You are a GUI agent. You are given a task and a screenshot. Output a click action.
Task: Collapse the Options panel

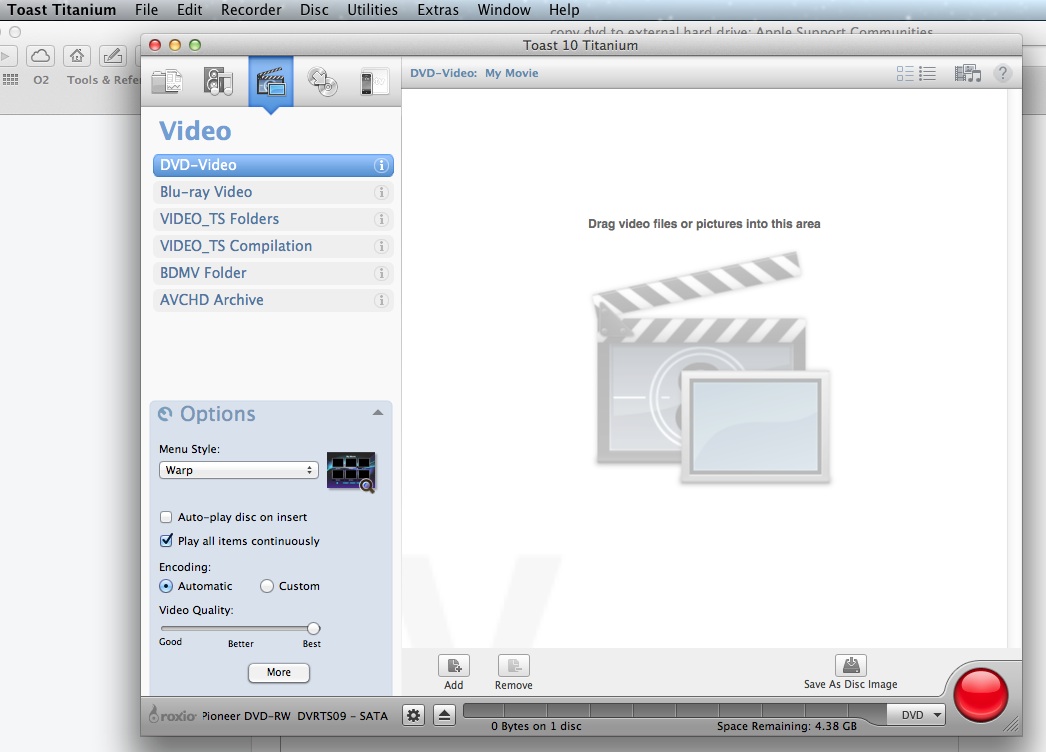point(378,410)
